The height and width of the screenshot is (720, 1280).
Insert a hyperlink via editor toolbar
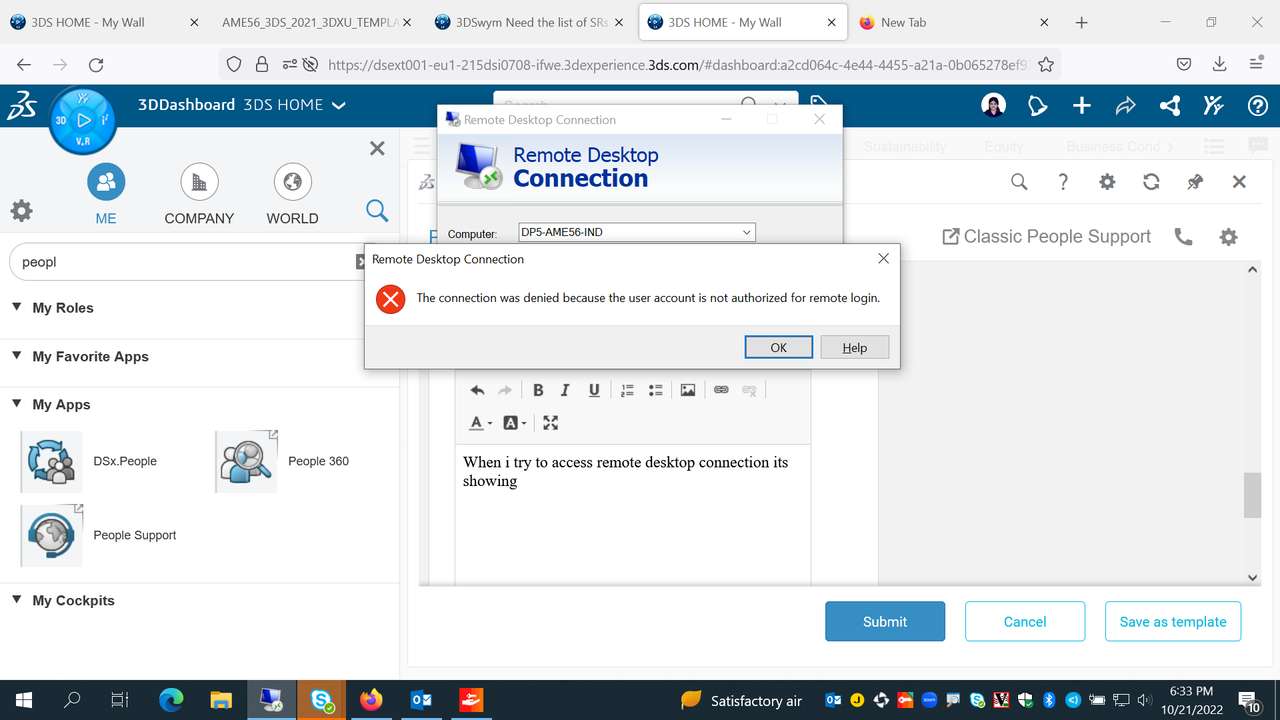(721, 390)
